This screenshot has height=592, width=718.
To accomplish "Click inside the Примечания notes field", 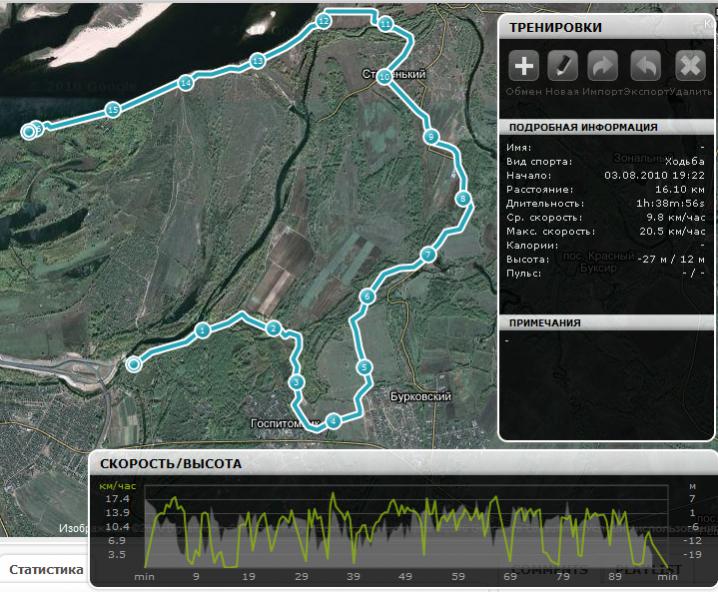I will point(606,380).
